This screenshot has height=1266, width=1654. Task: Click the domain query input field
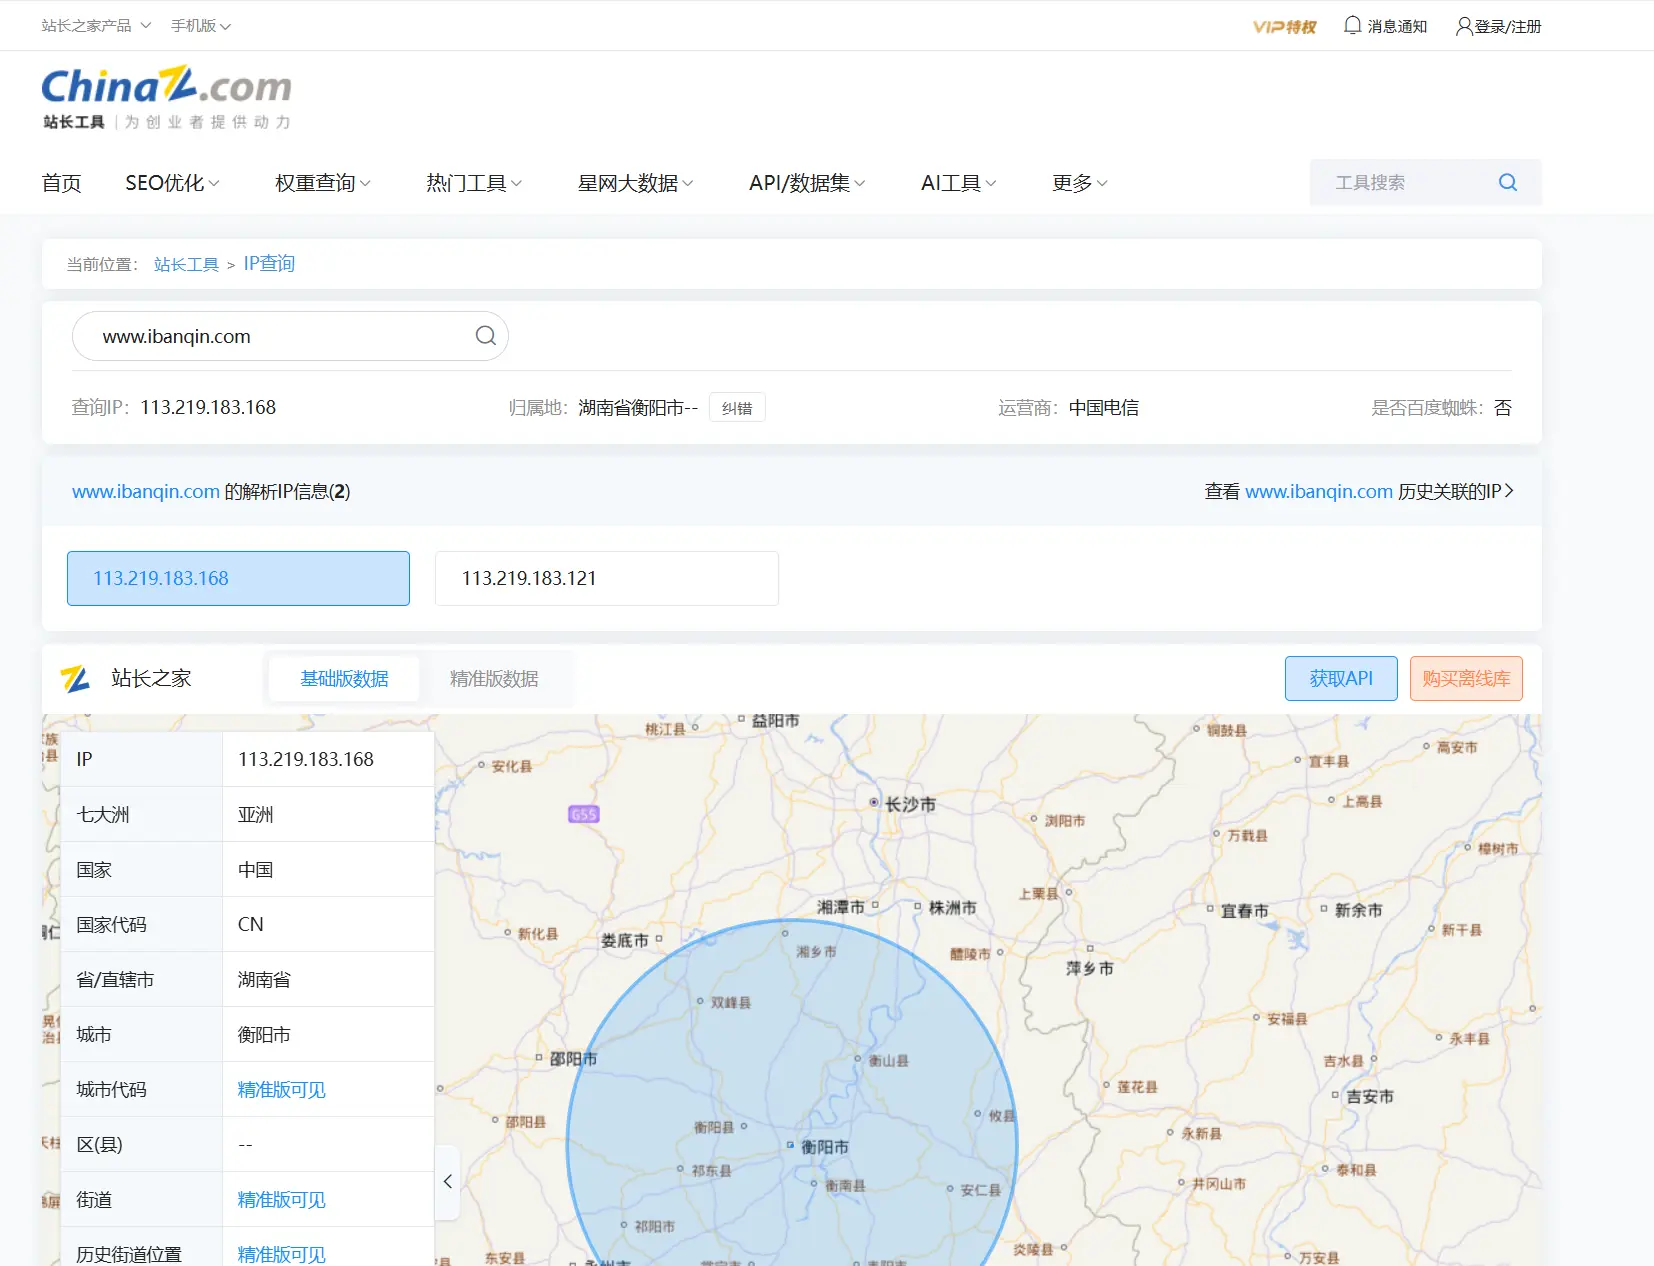280,336
